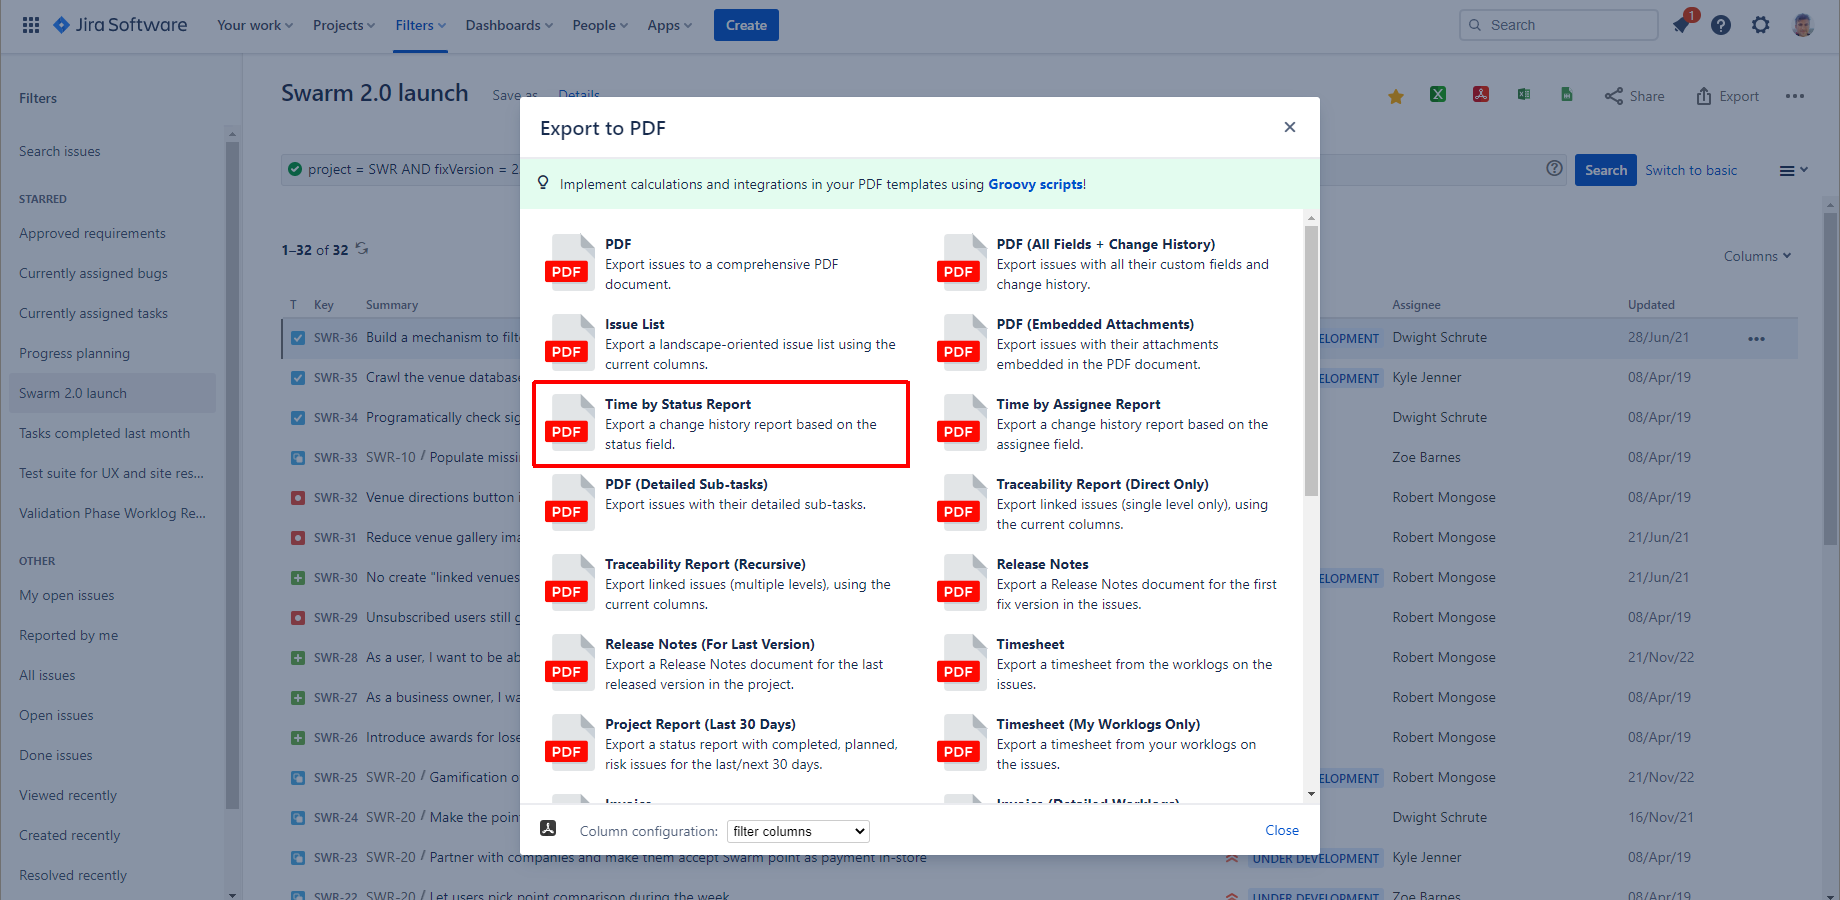Click the top Search input field
The height and width of the screenshot is (900, 1840).
pos(1559,25)
